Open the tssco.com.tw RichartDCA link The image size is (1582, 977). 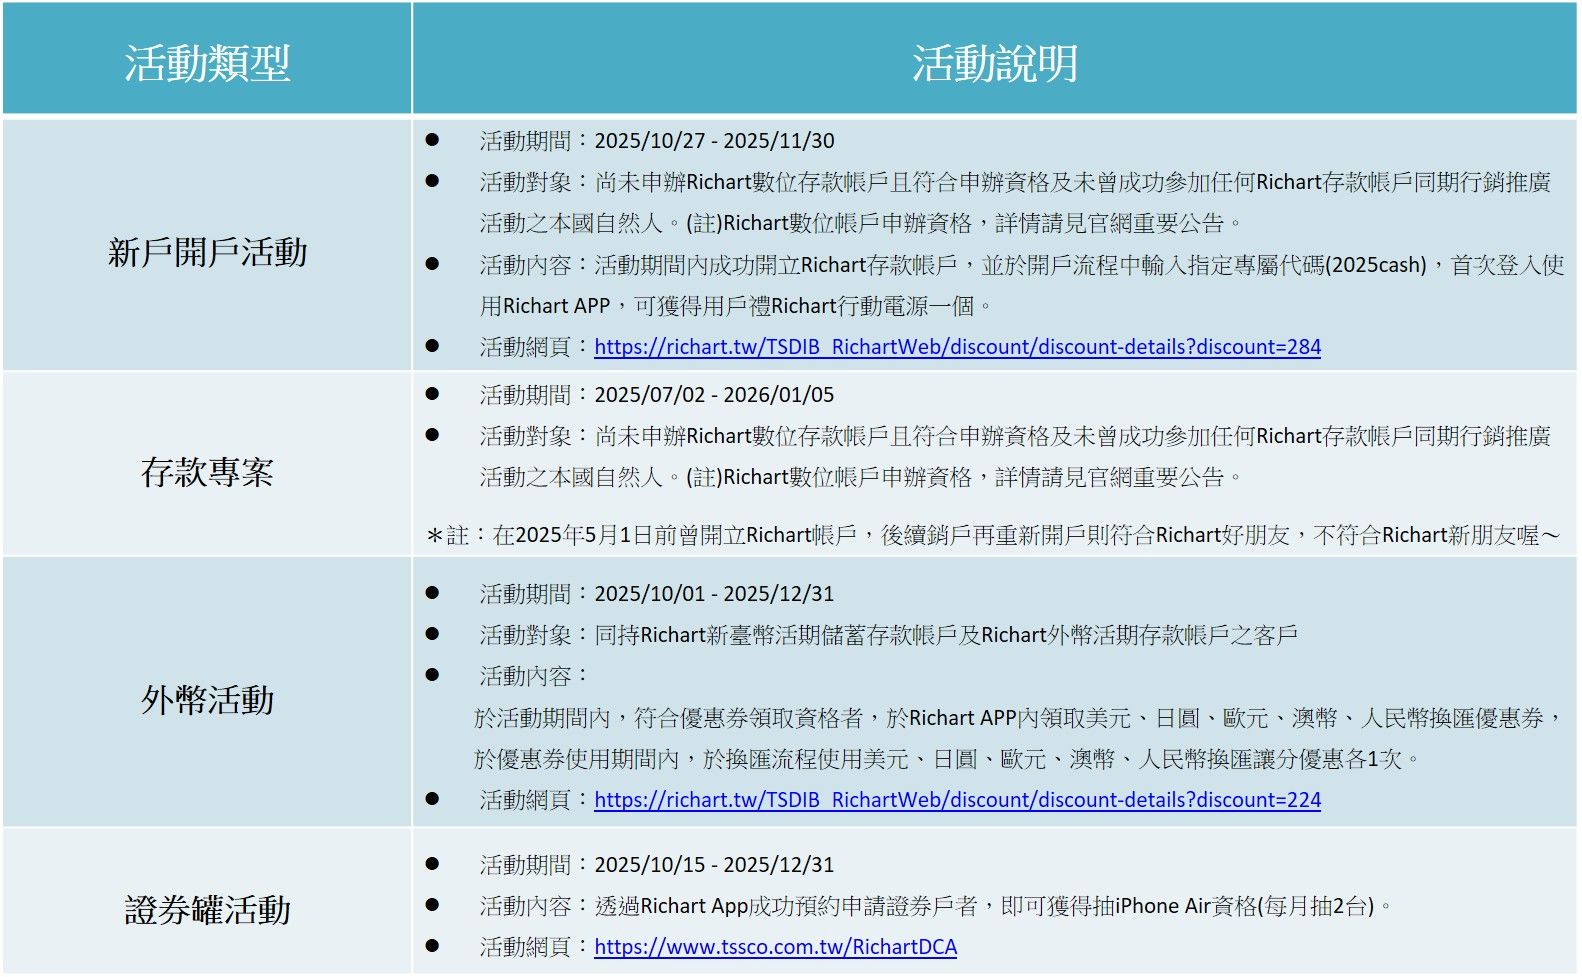775,947
